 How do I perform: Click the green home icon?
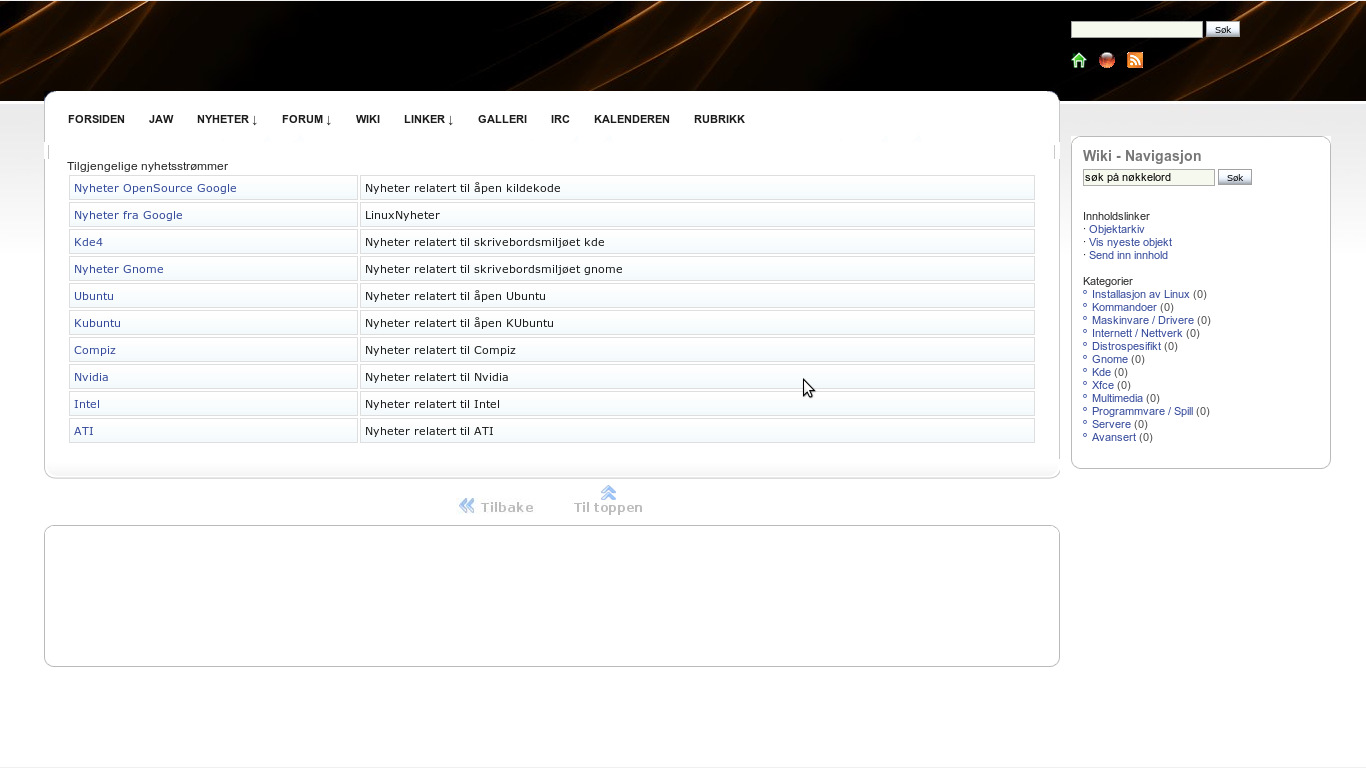(x=1079, y=60)
